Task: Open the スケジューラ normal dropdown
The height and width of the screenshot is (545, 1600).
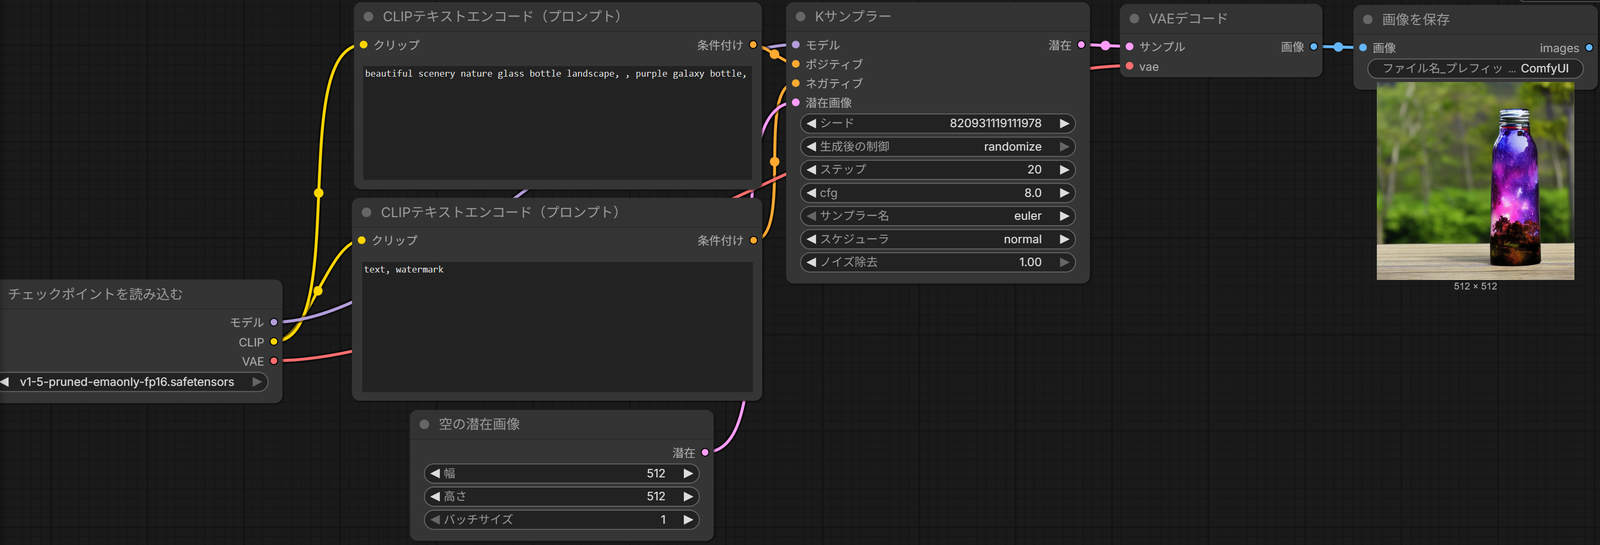Action: tap(937, 239)
